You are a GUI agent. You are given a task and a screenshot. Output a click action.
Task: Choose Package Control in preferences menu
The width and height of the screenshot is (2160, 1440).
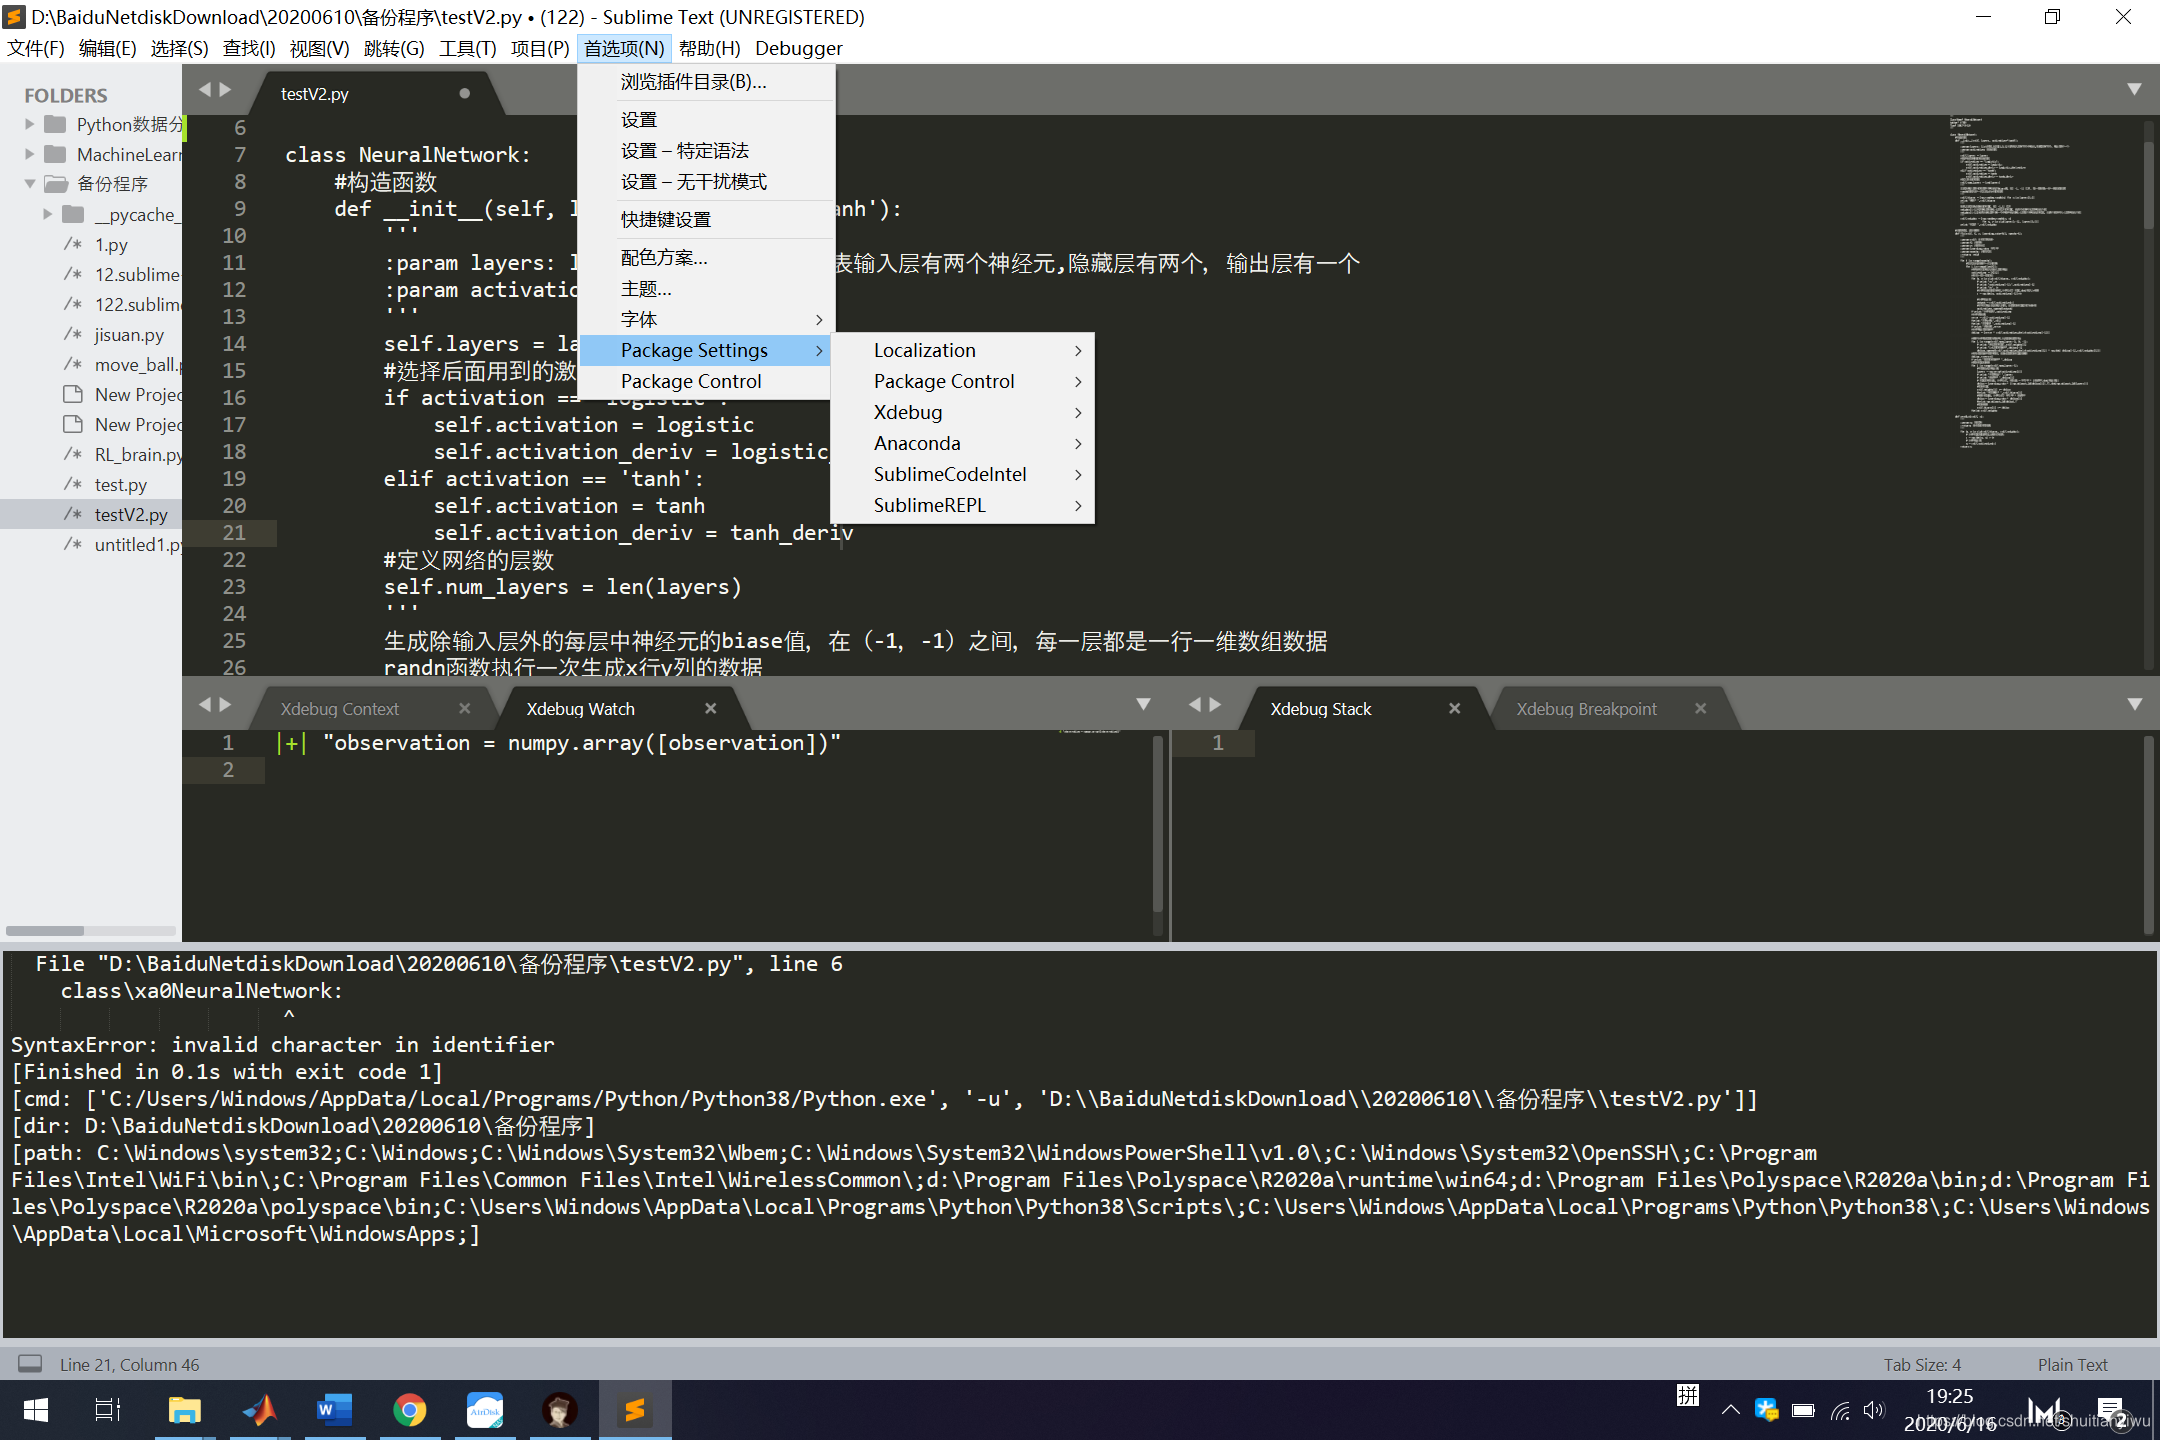[x=706, y=381]
